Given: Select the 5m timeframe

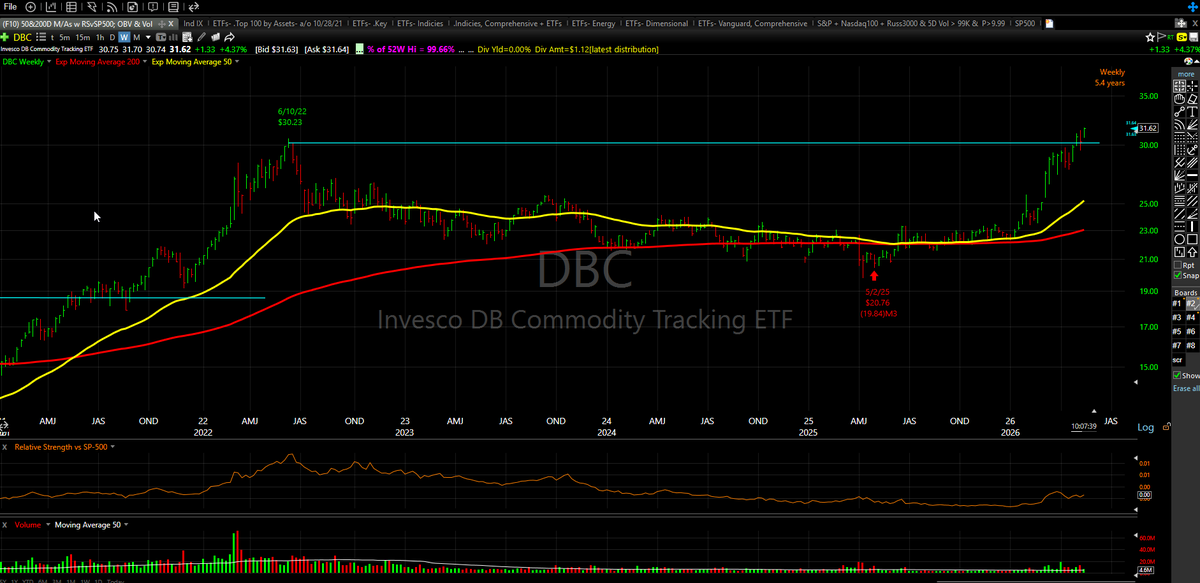Looking at the screenshot, I should tap(64, 37).
